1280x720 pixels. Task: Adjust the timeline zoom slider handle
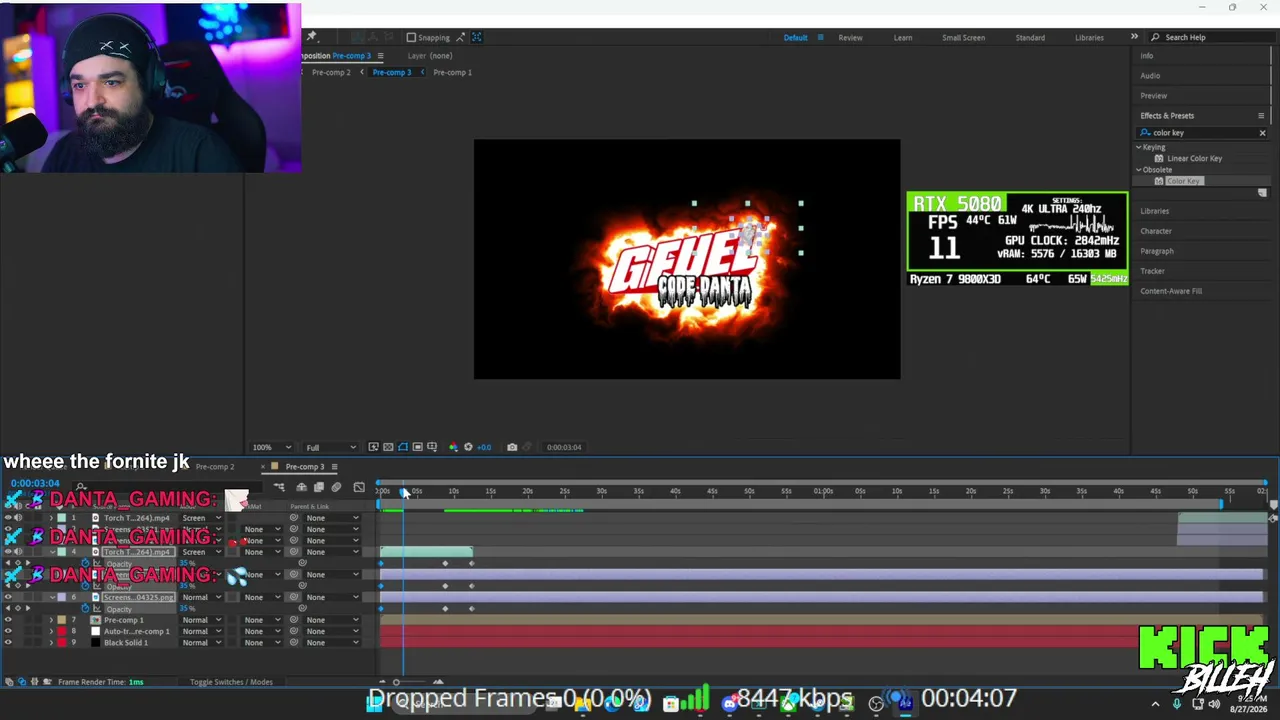(x=396, y=682)
